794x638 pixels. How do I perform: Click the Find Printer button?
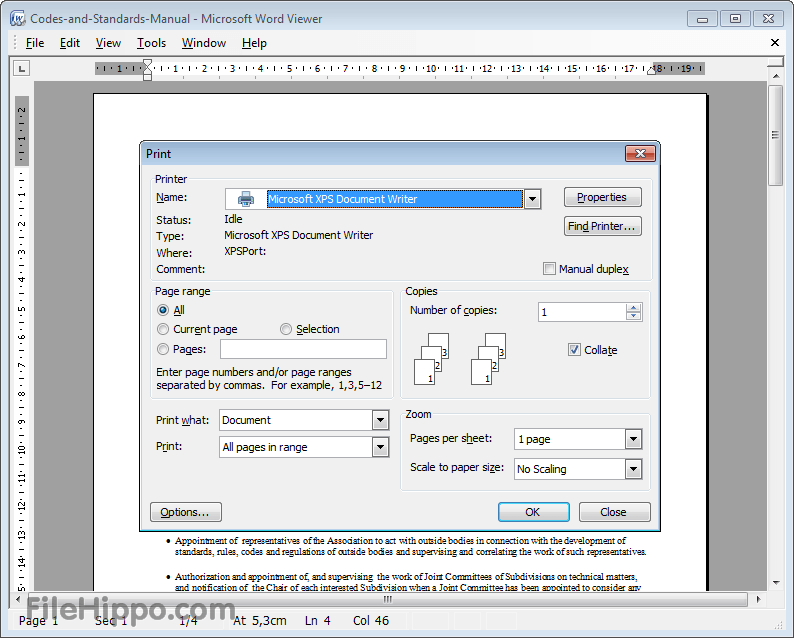click(x=603, y=226)
